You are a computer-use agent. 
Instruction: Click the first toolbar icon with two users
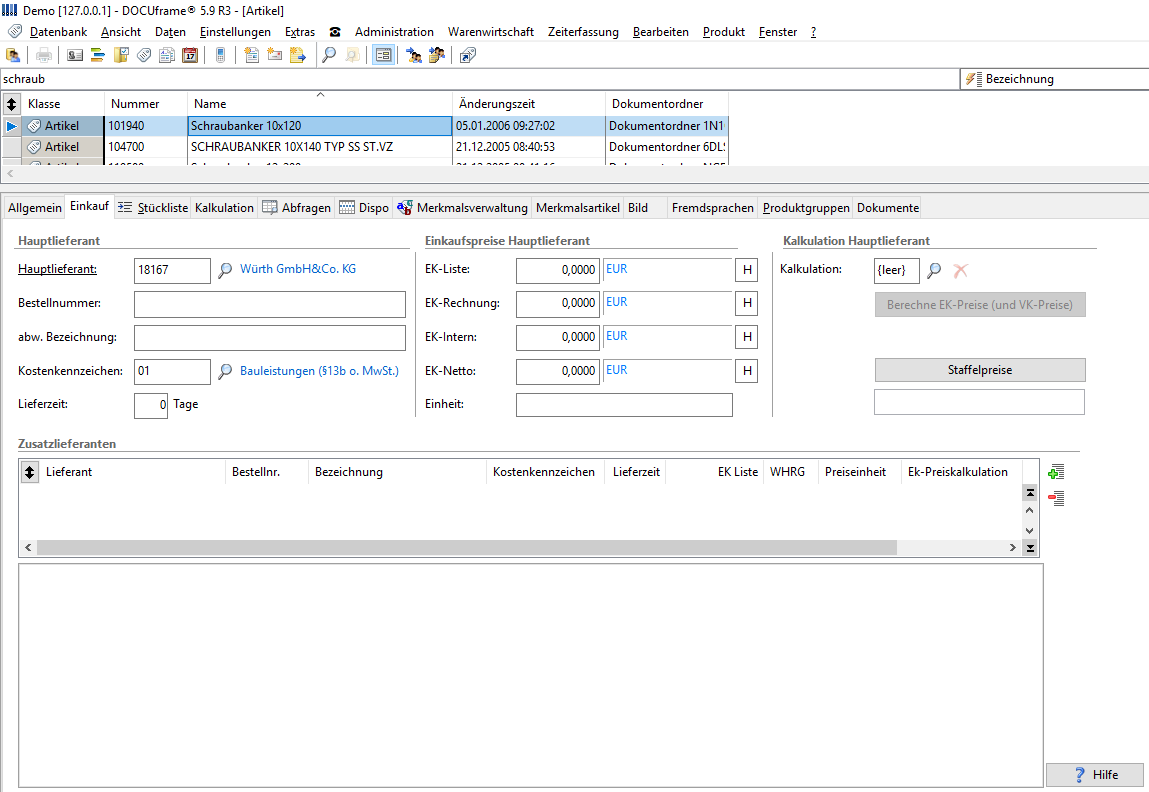click(13, 55)
